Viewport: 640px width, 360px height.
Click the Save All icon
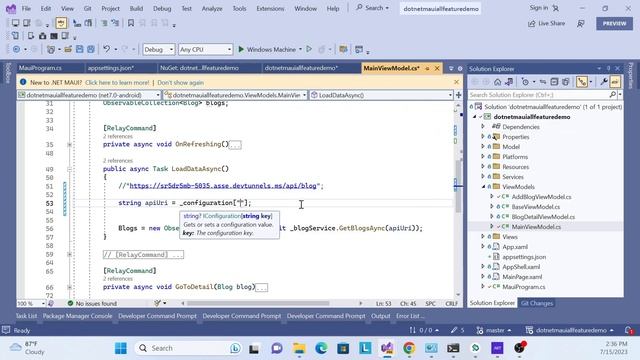click(91, 49)
